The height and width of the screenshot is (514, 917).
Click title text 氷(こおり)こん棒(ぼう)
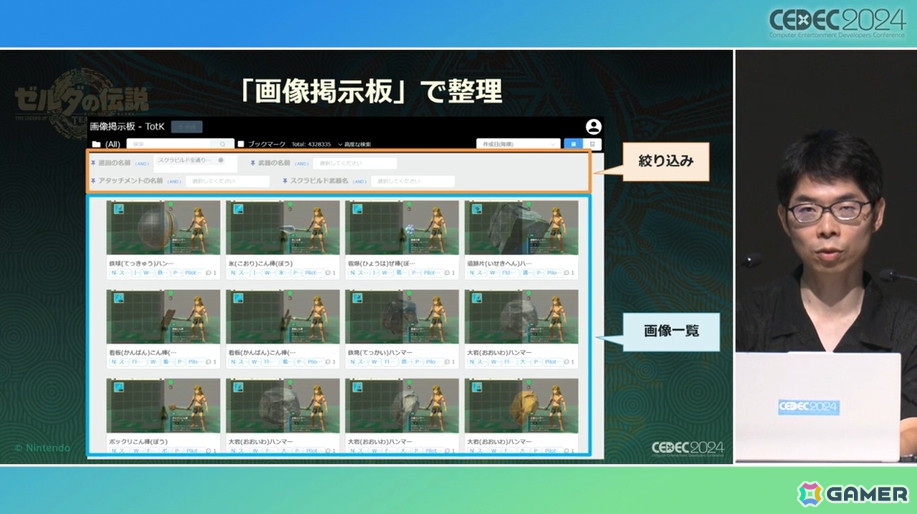261,264
